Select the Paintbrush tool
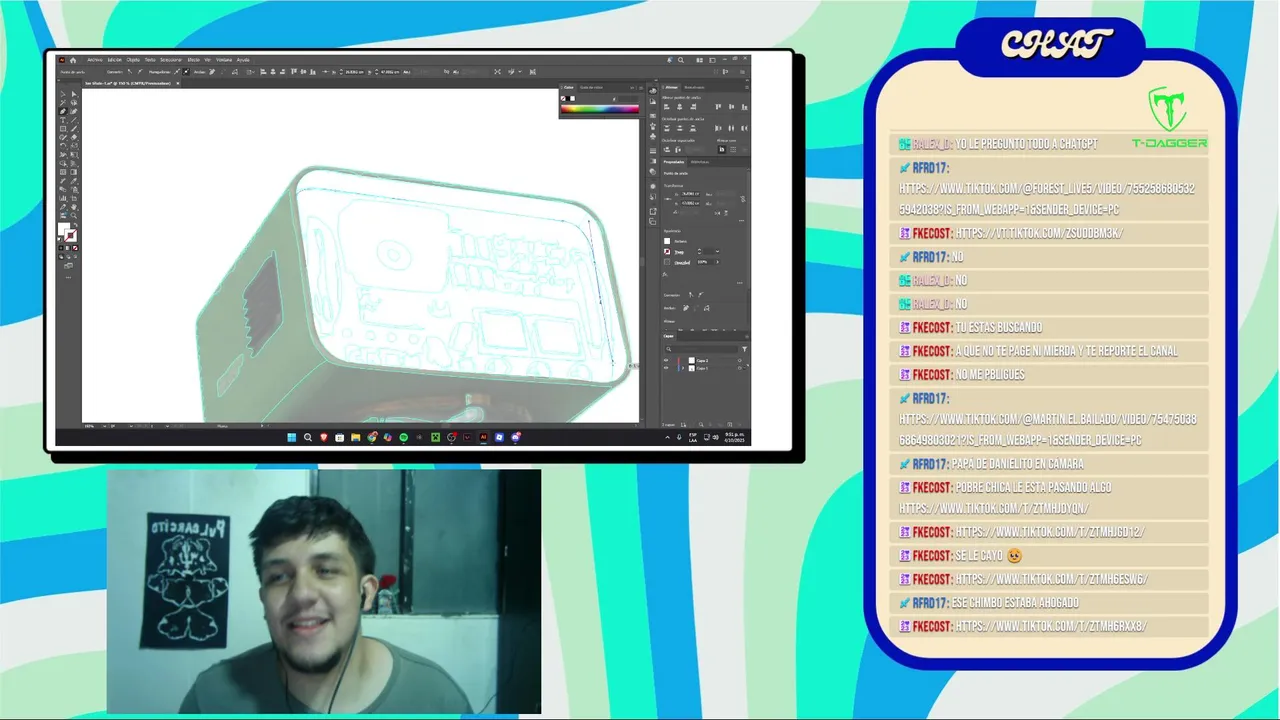1280x720 pixels. 73,128
